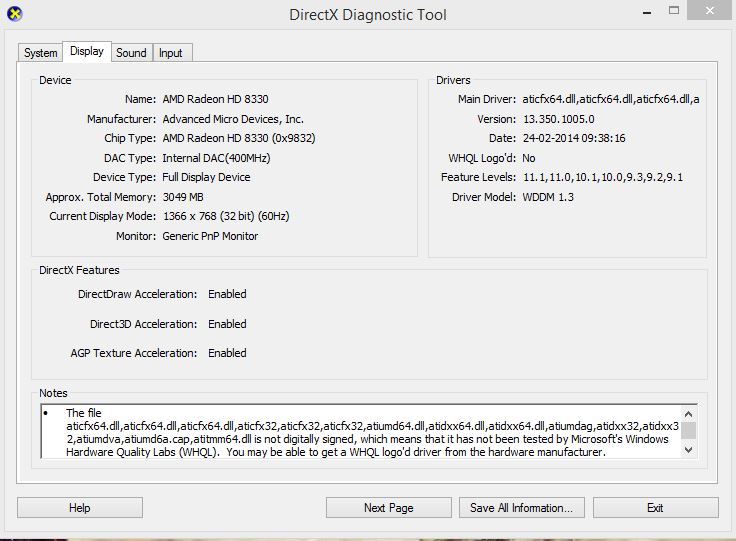Click the 'Drivers' group label
This screenshot has width=736, height=541.
pos(453,80)
